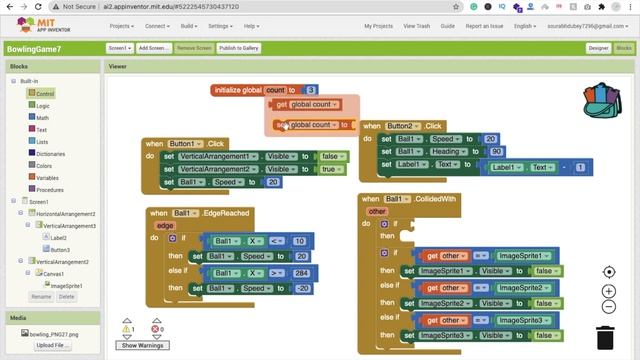Click the yellow warning triangle icon
Screen dimensions: 640x360
click(127, 329)
